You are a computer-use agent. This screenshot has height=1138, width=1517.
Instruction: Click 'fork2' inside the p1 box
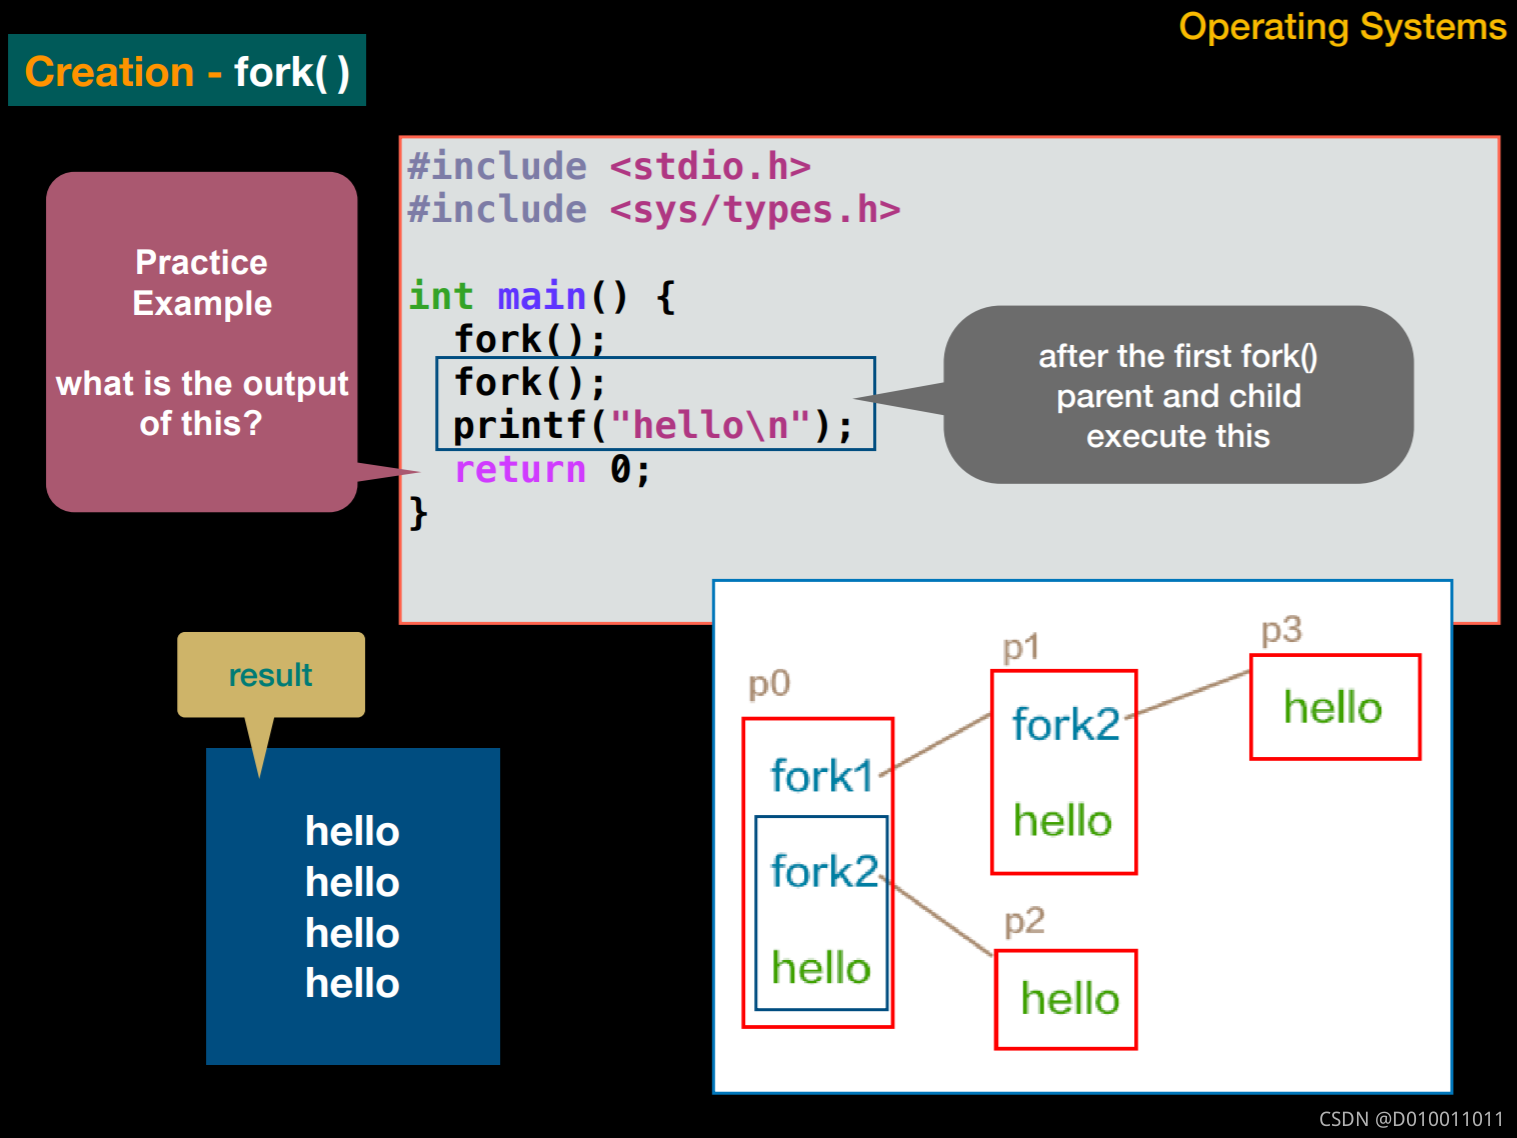point(1065,724)
